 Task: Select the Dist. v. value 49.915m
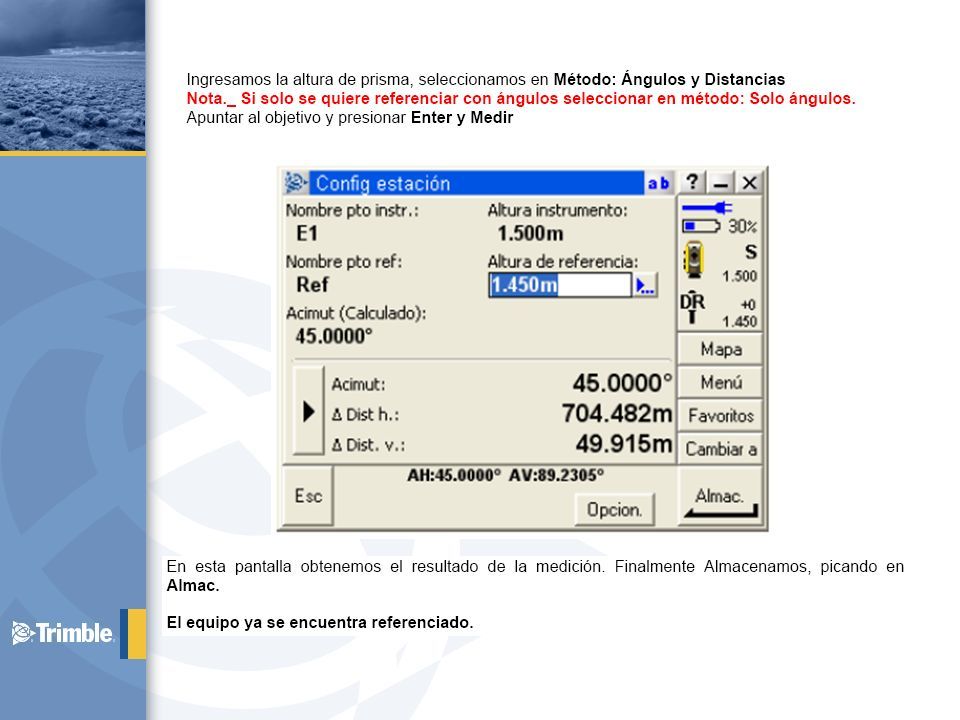624,444
